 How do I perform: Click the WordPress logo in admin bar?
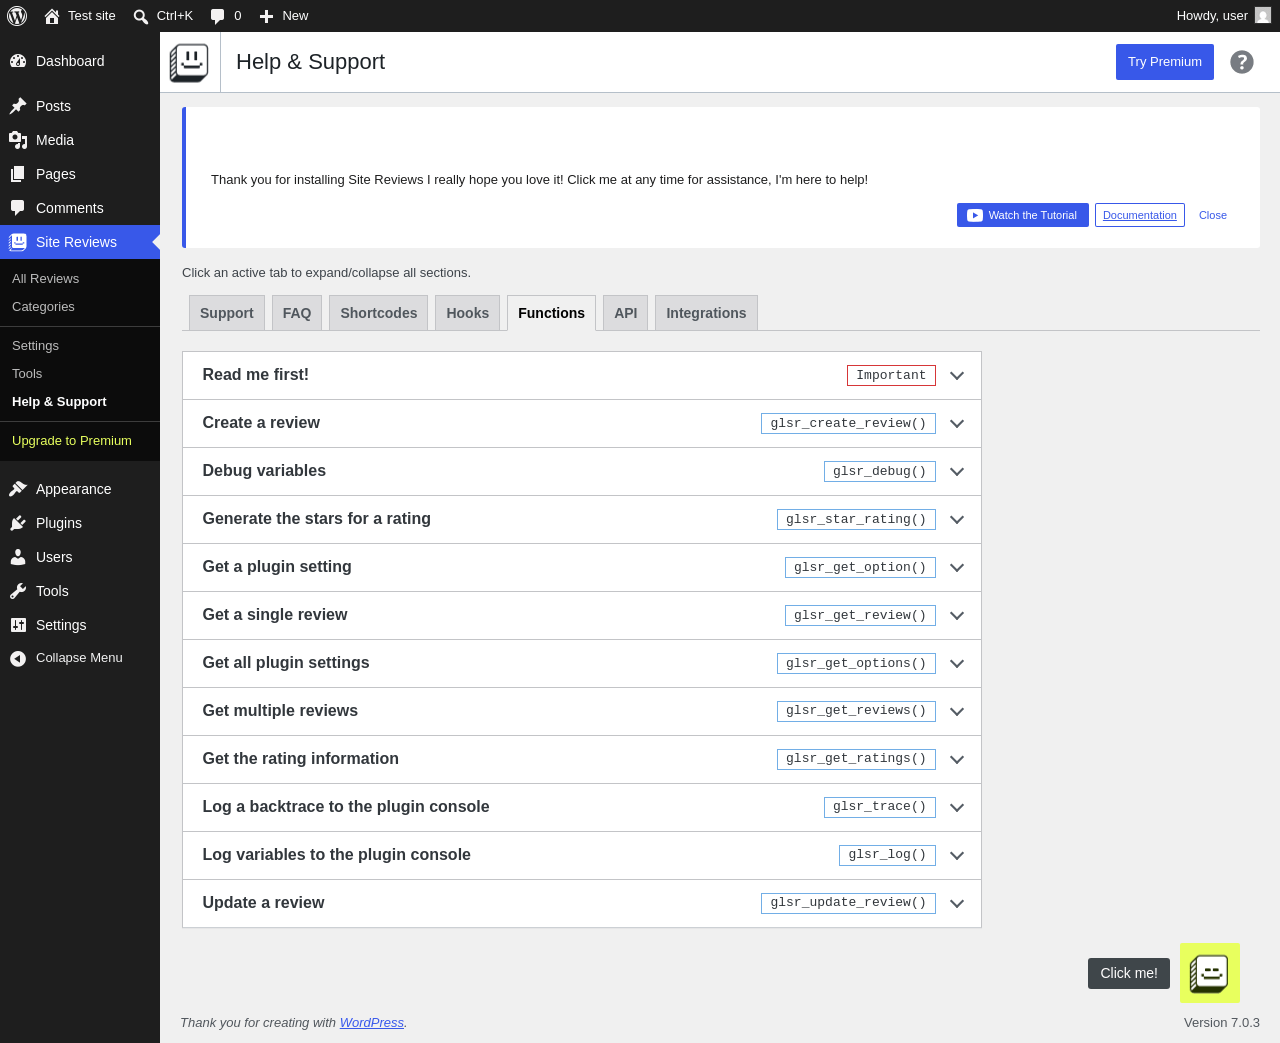point(17,16)
